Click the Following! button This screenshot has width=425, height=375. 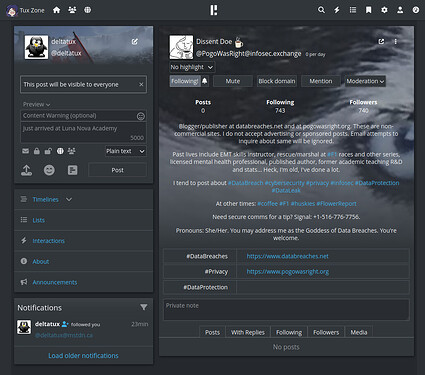[x=185, y=81]
